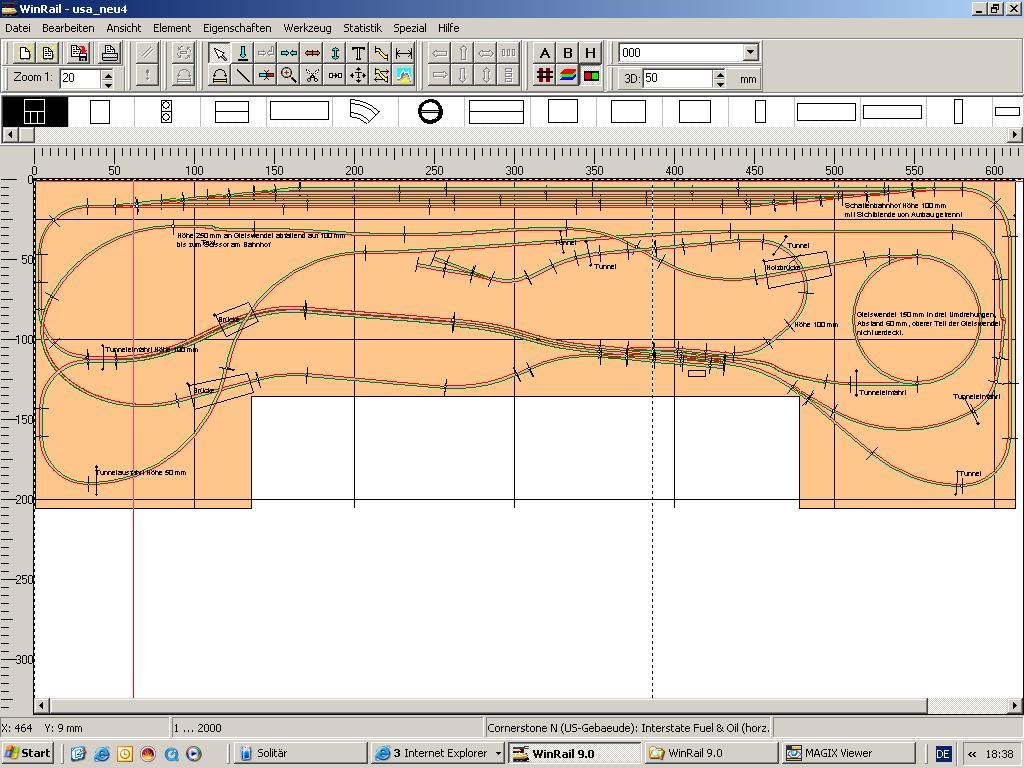Select the arrow pointer tool
Viewport: 1024px width, 768px height.
click(x=219, y=53)
